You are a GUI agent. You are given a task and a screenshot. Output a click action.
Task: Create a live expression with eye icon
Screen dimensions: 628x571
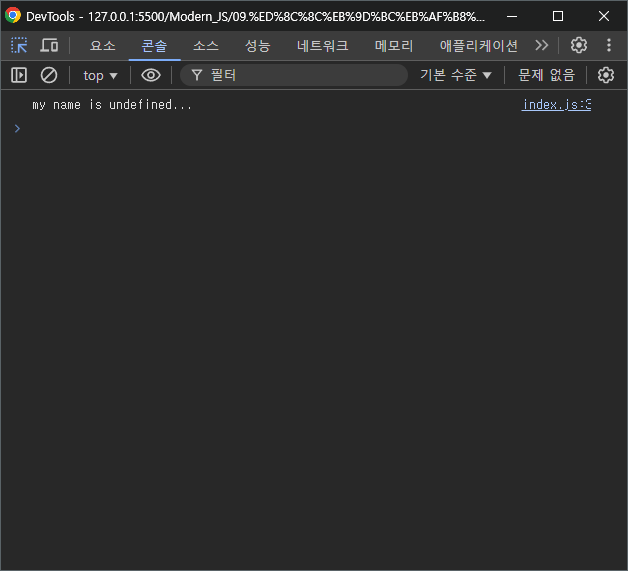coord(151,75)
